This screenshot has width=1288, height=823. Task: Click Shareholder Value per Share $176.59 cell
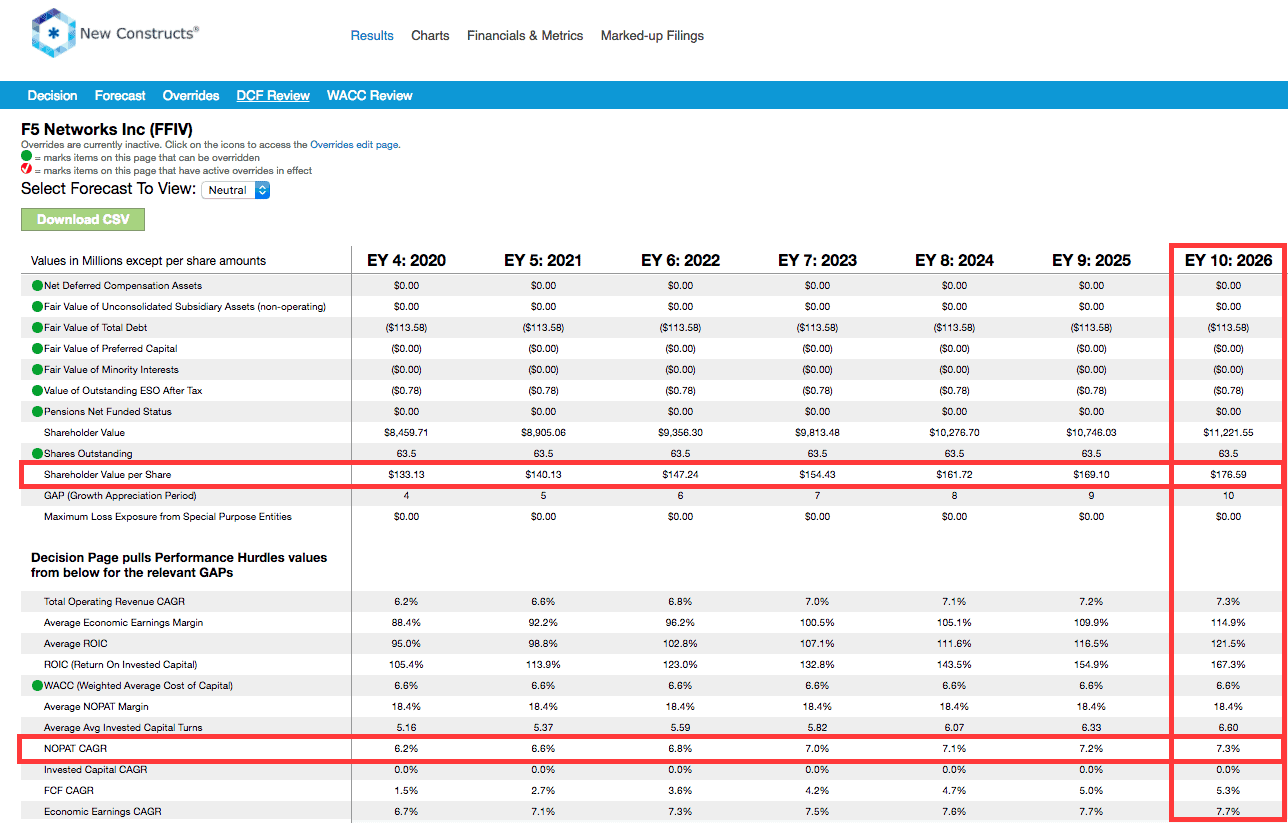pyautogui.click(x=1228, y=474)
